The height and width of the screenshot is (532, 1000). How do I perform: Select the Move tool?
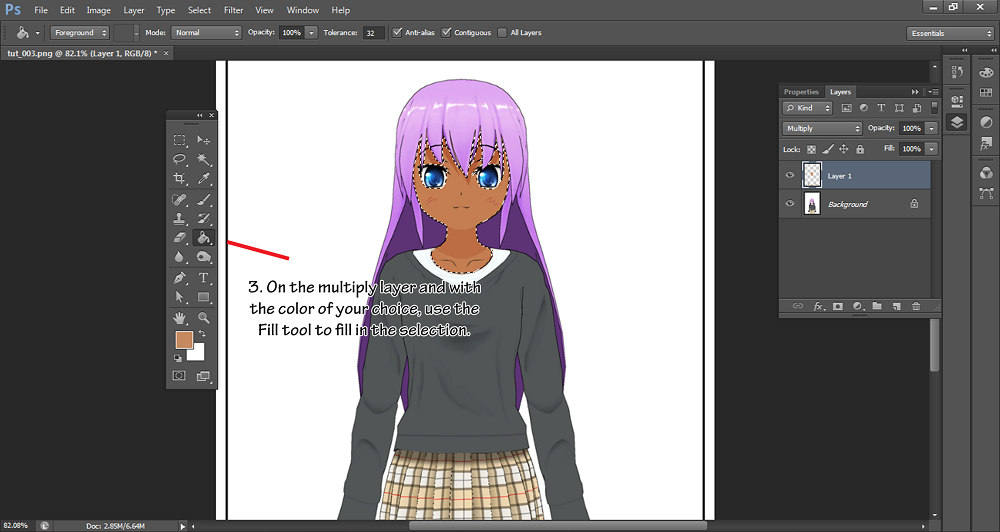pos(203,140)
